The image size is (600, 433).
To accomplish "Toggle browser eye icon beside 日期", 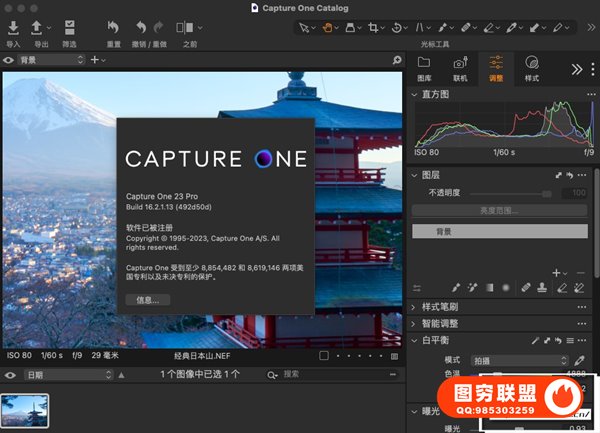I will 9,374.
